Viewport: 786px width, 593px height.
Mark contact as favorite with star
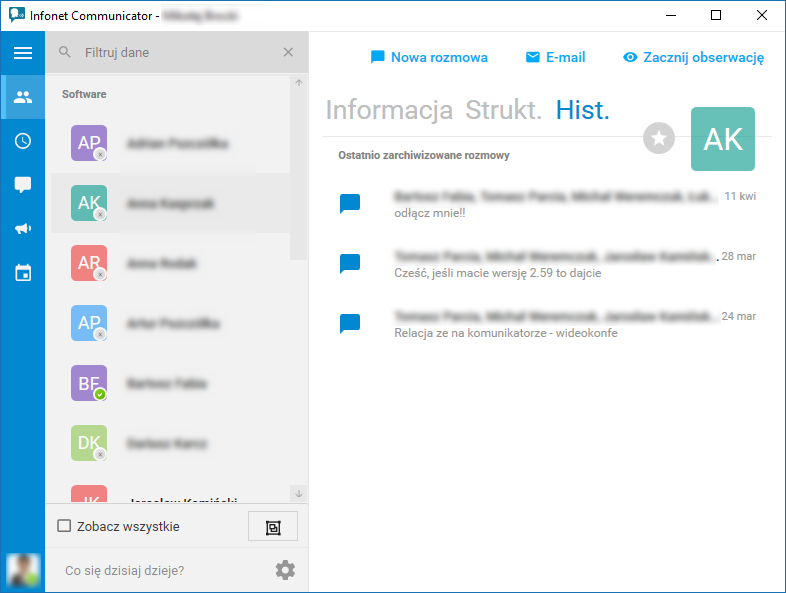click(x=659, y=138)
